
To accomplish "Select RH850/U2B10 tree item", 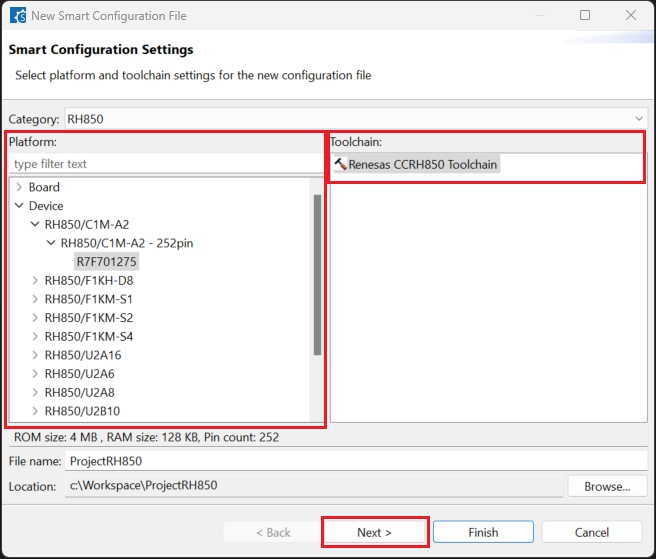I will coord(82,411).
